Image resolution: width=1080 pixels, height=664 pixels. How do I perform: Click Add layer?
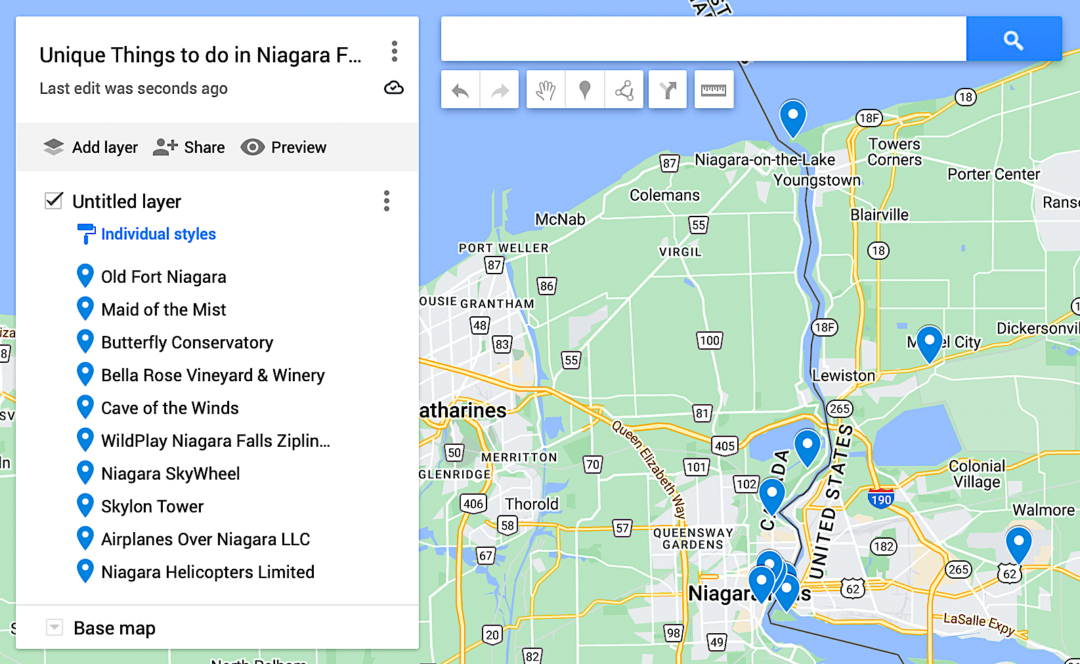(x=90, y=147)
